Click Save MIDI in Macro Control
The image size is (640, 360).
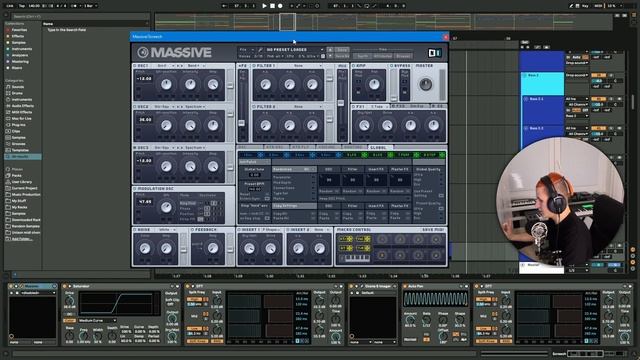(433, 230)
